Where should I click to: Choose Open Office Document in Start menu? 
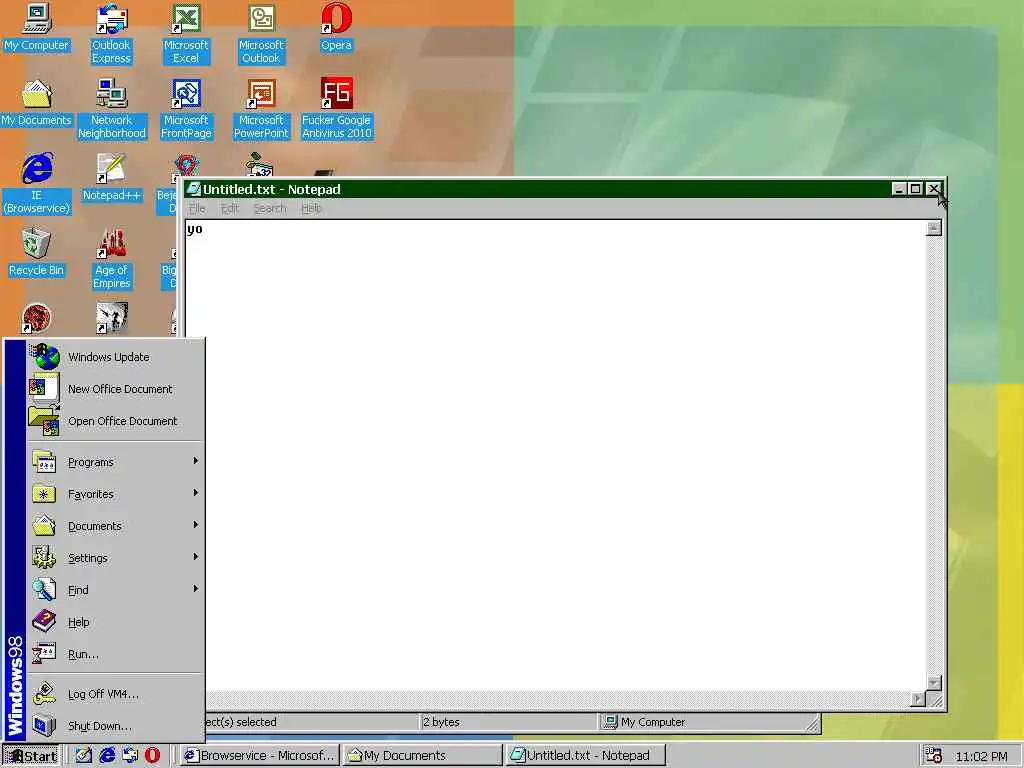116,421
